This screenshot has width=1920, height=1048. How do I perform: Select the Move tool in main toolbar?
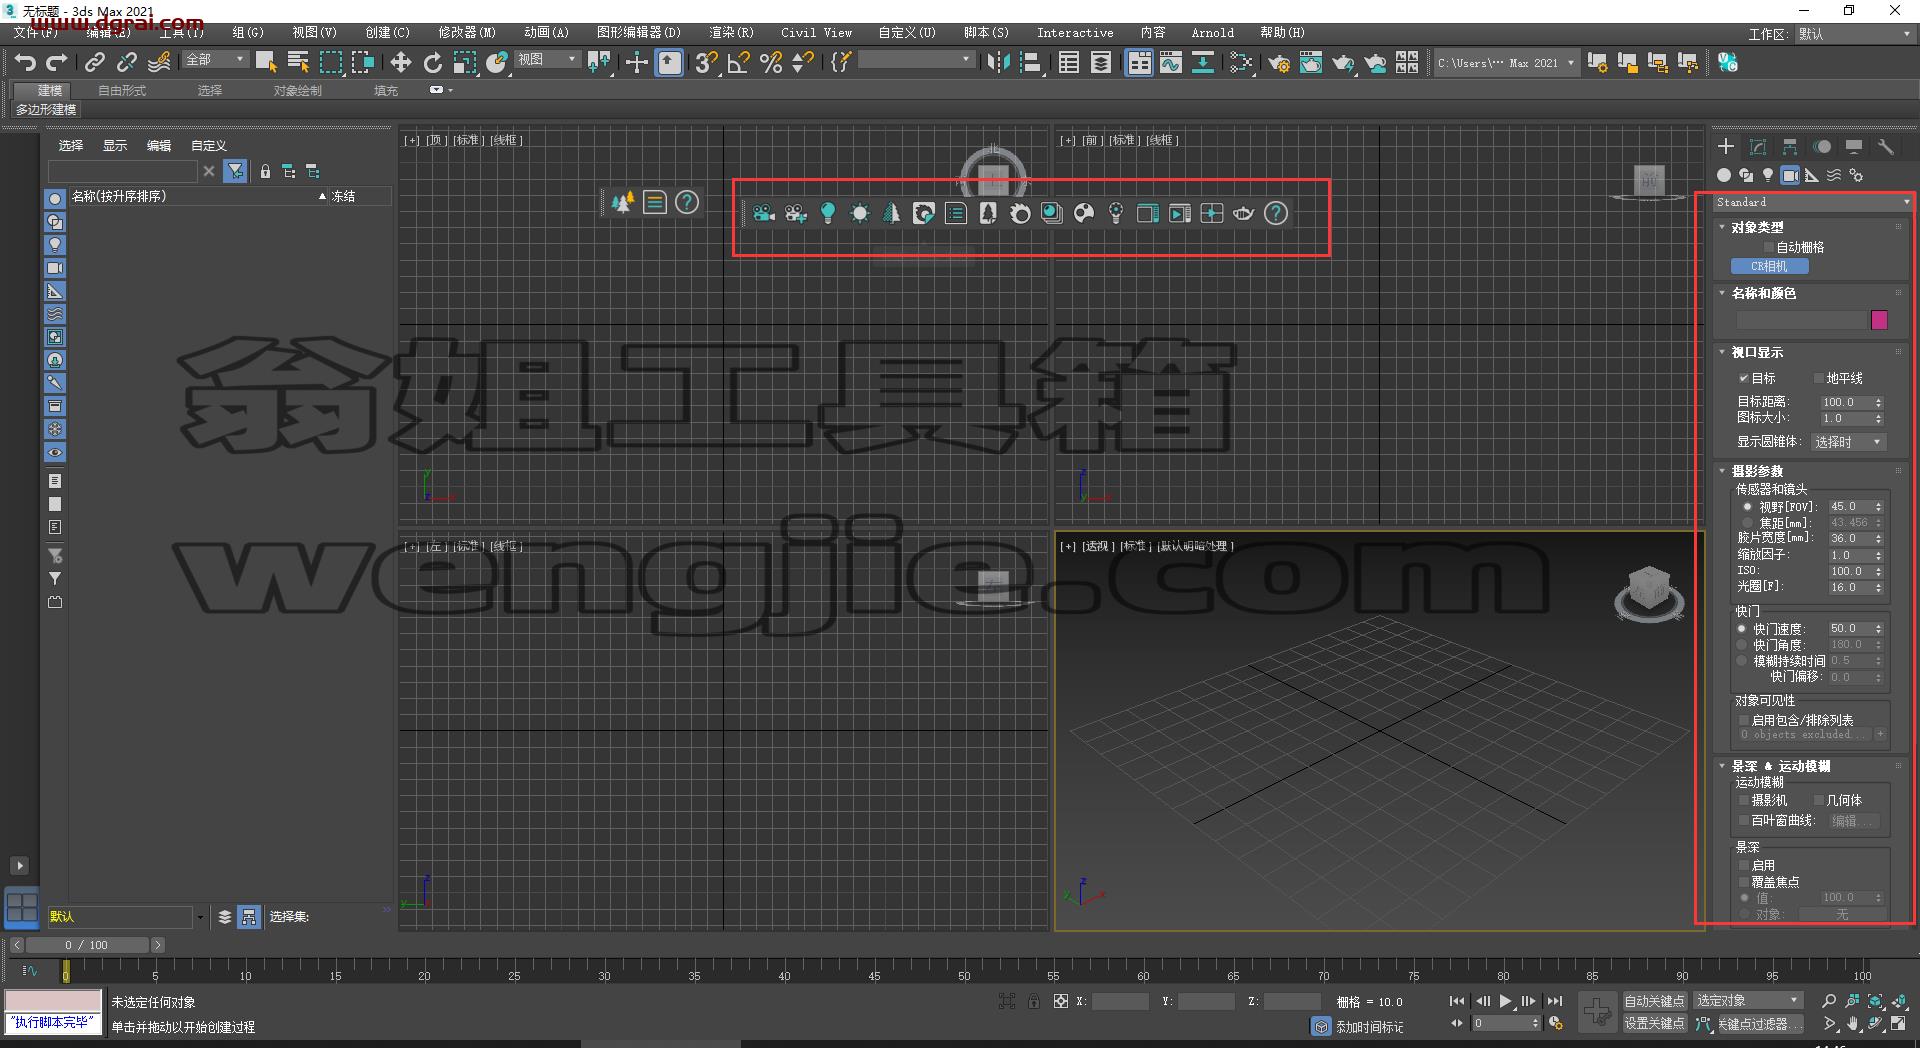click(x=401, y=63)
